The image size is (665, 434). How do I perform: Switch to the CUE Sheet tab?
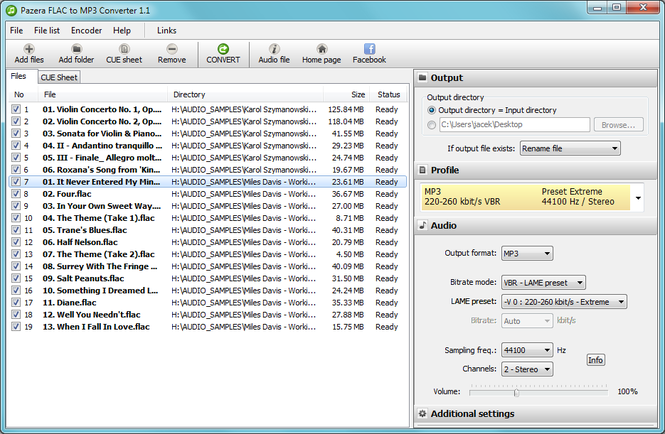59,78
